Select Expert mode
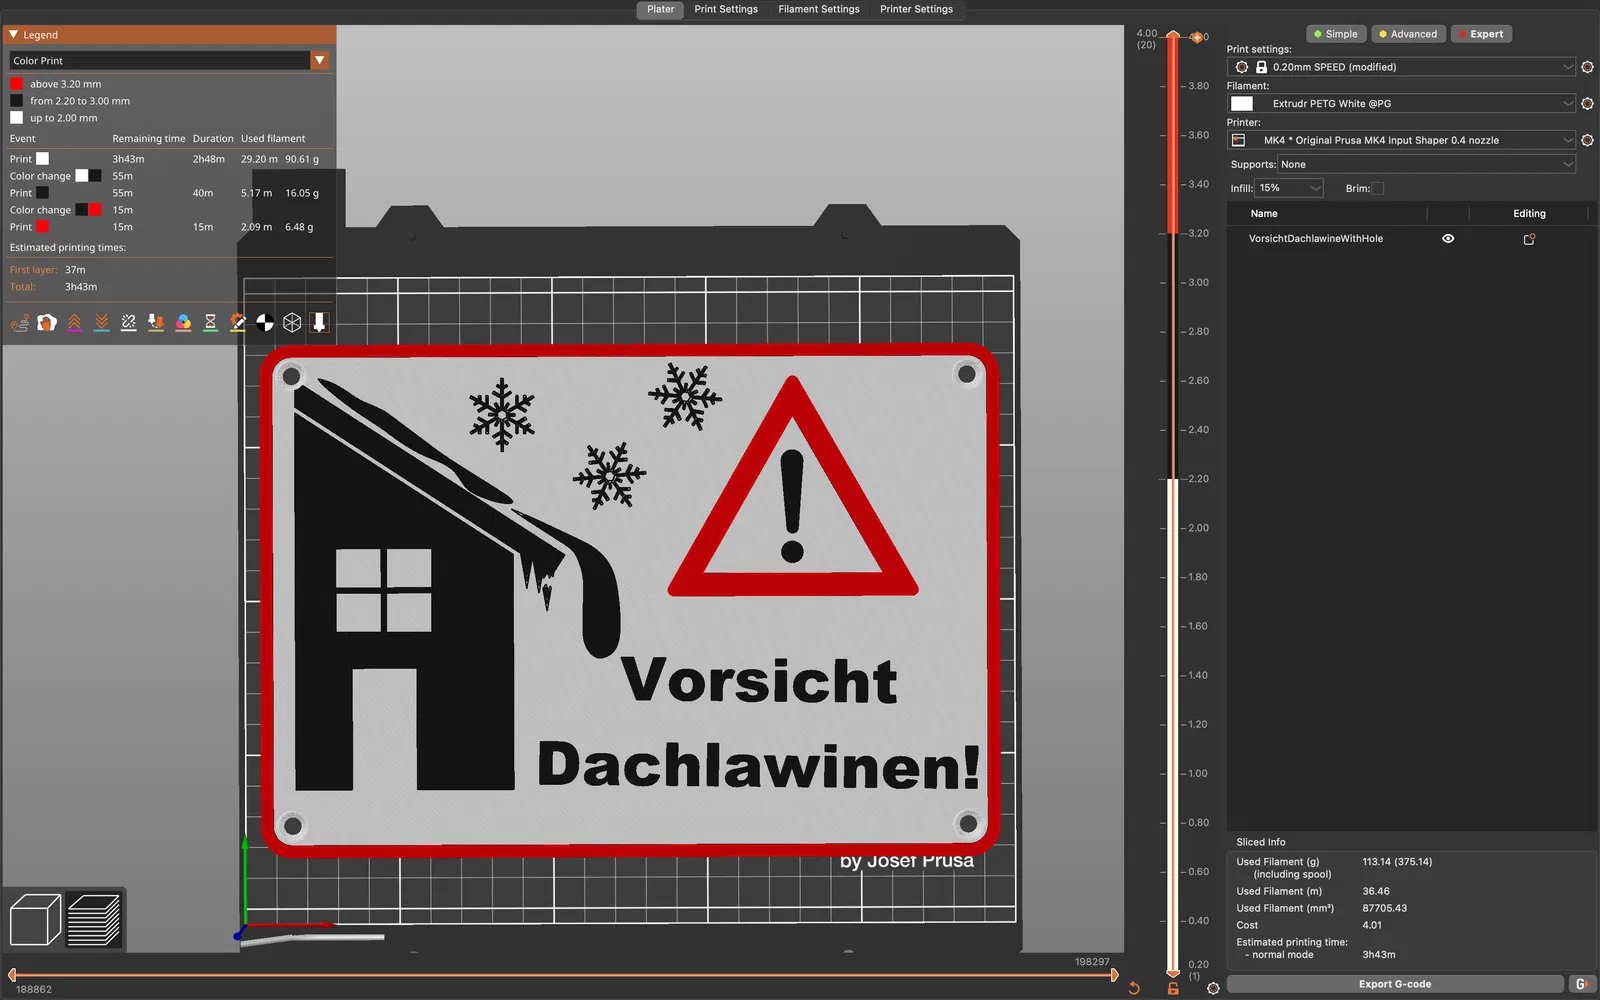The image size is (1600, 1000). (1480, 34)
